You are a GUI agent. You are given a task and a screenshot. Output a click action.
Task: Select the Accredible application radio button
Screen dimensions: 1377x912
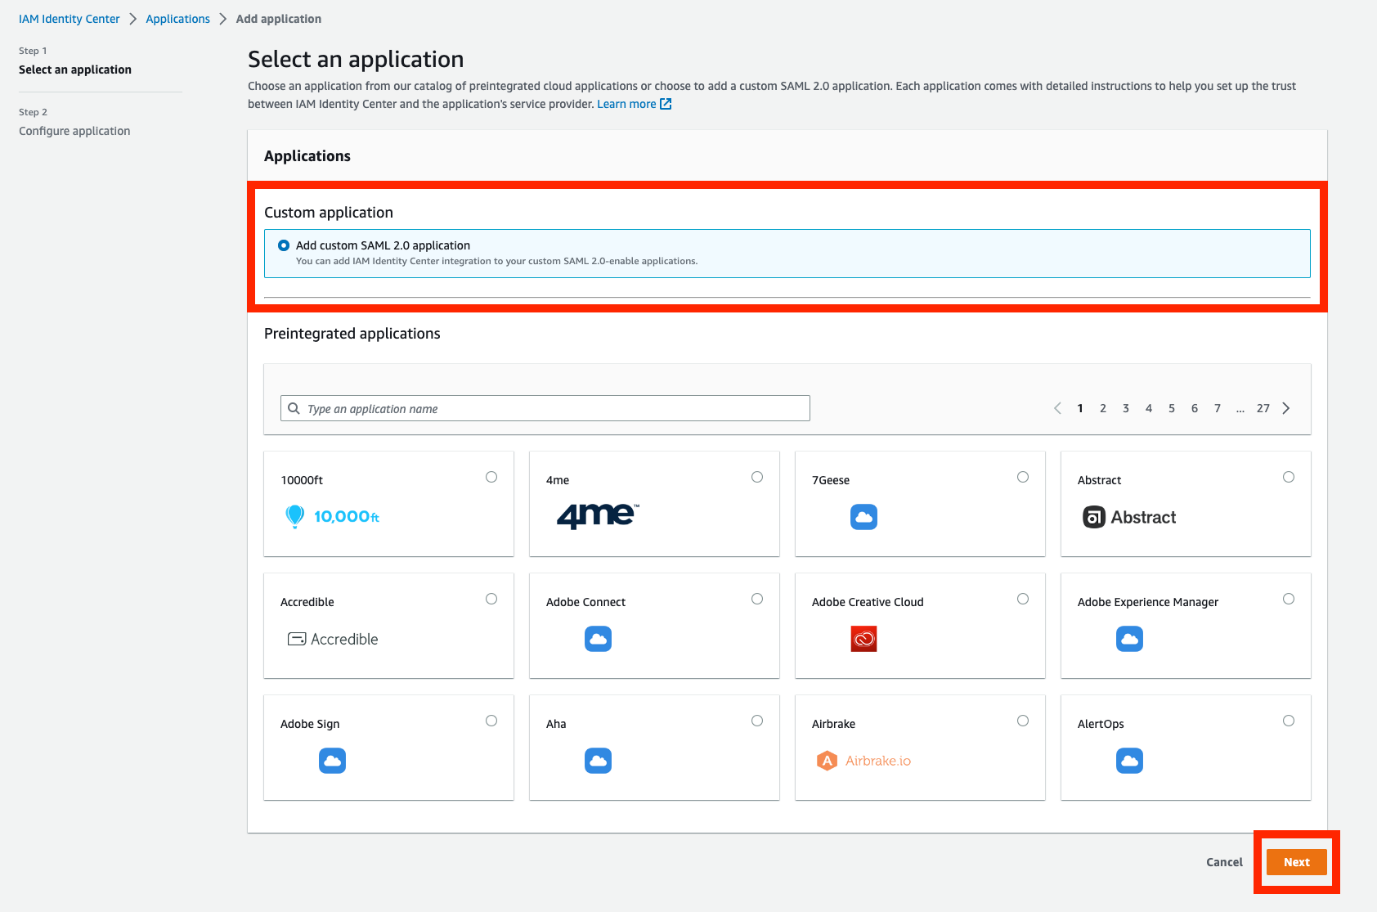tap(491, 599)
